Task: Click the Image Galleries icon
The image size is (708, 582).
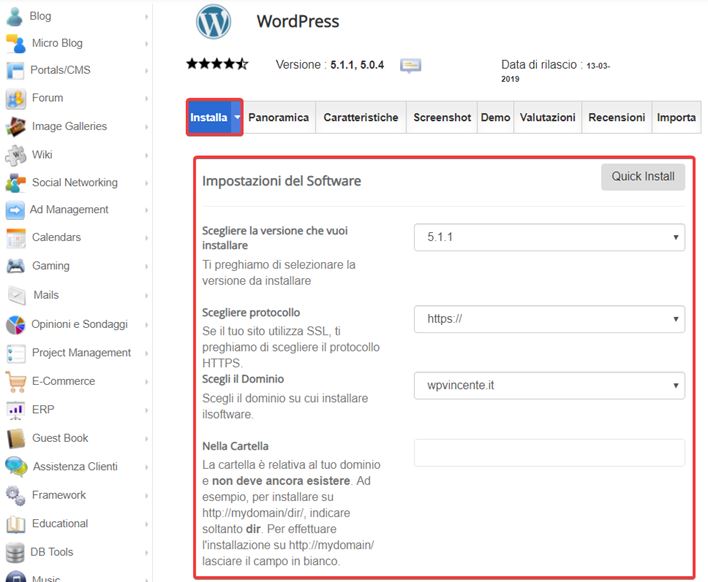Action: 16,127
